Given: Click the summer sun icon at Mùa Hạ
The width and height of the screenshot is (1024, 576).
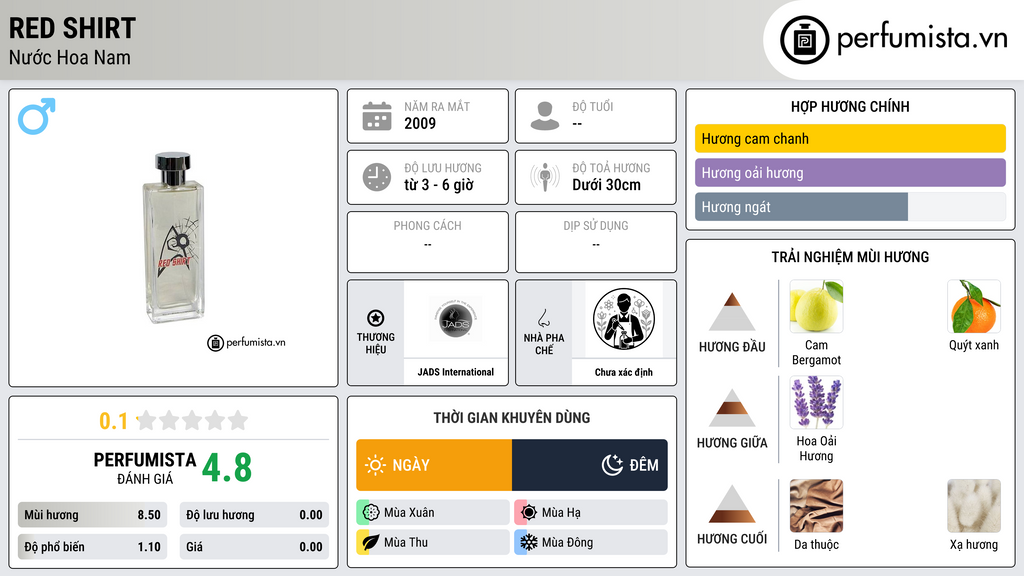Looking at the screenshot, I should (x=529, y=512).
